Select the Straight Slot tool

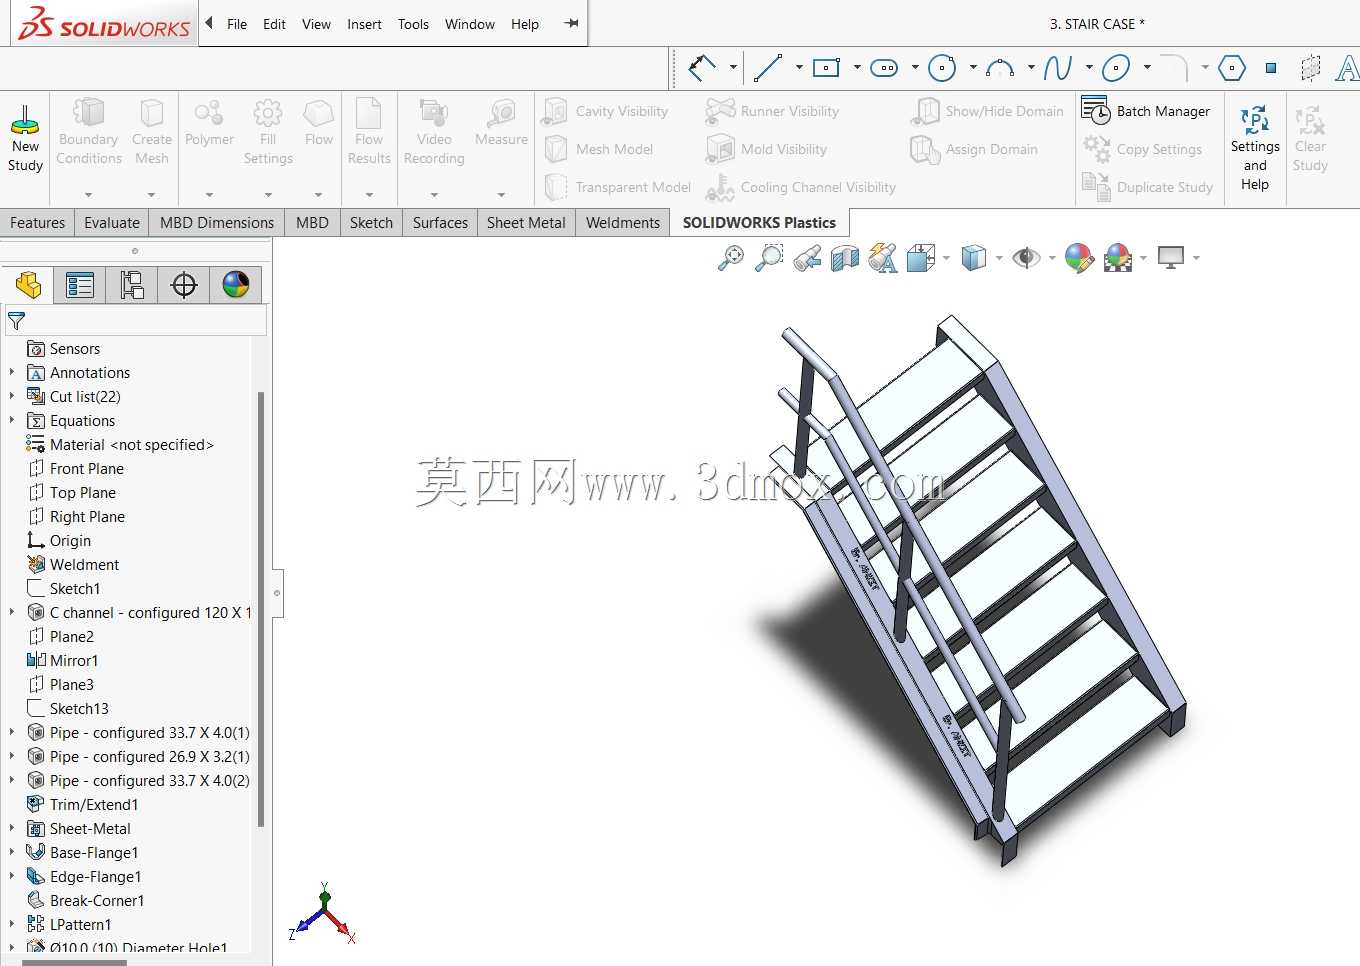coord(884,68)
